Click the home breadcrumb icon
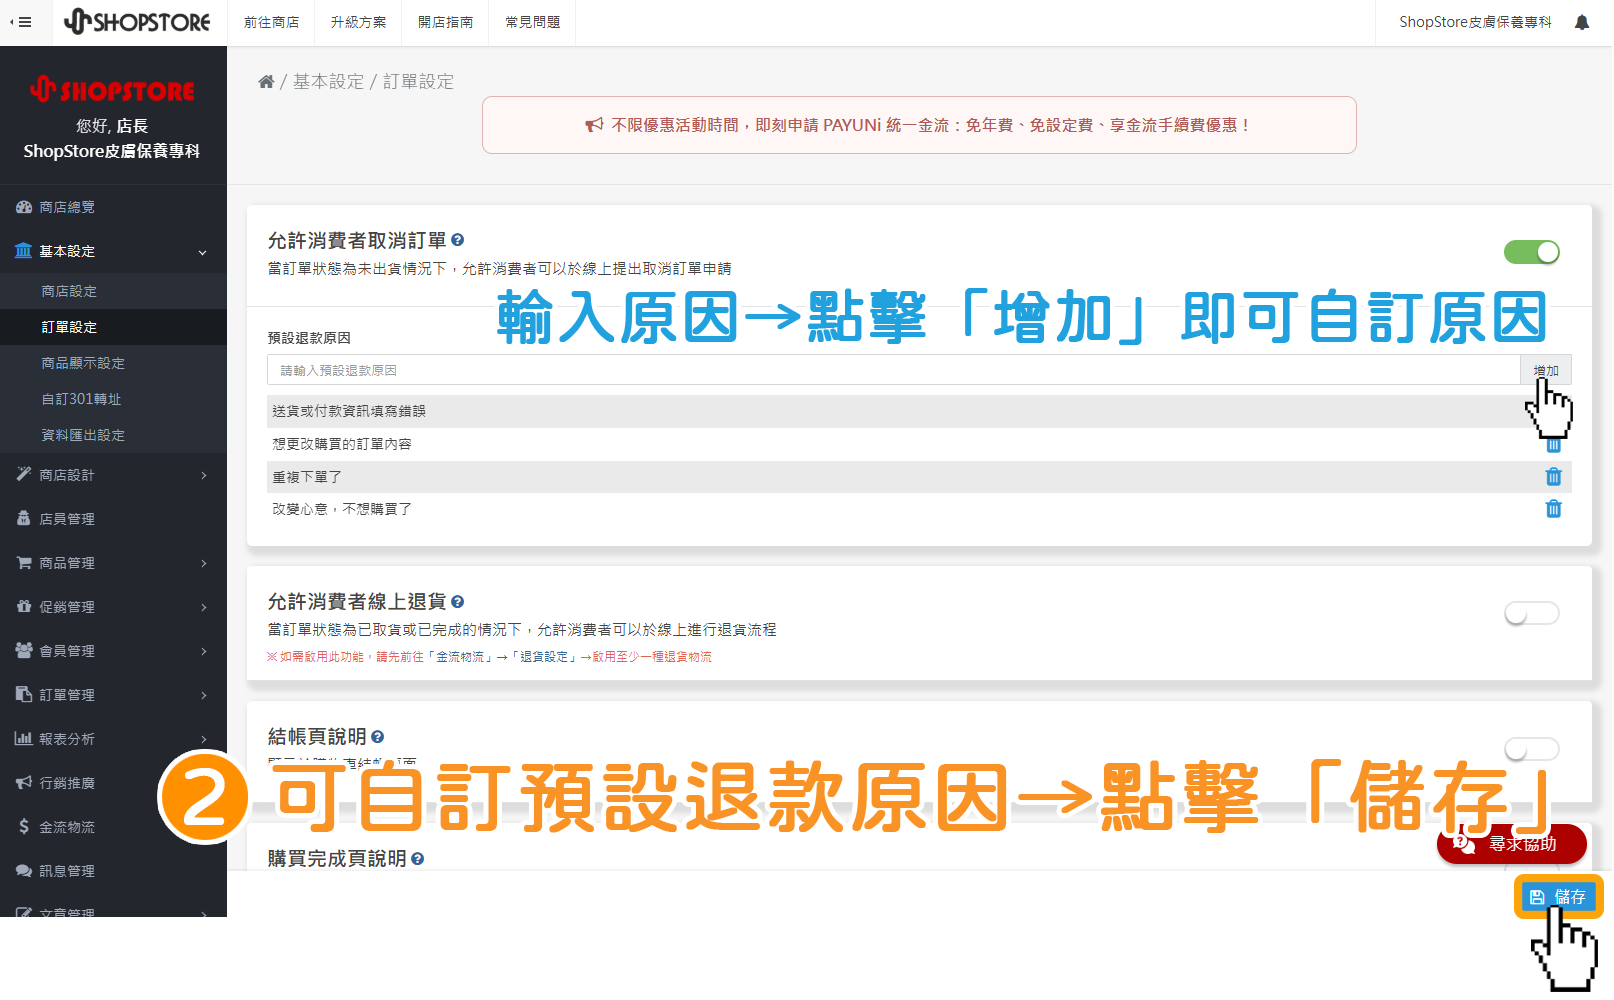Image resolution: width=1614 pixels, height=1000 pixels. [266, 81]
